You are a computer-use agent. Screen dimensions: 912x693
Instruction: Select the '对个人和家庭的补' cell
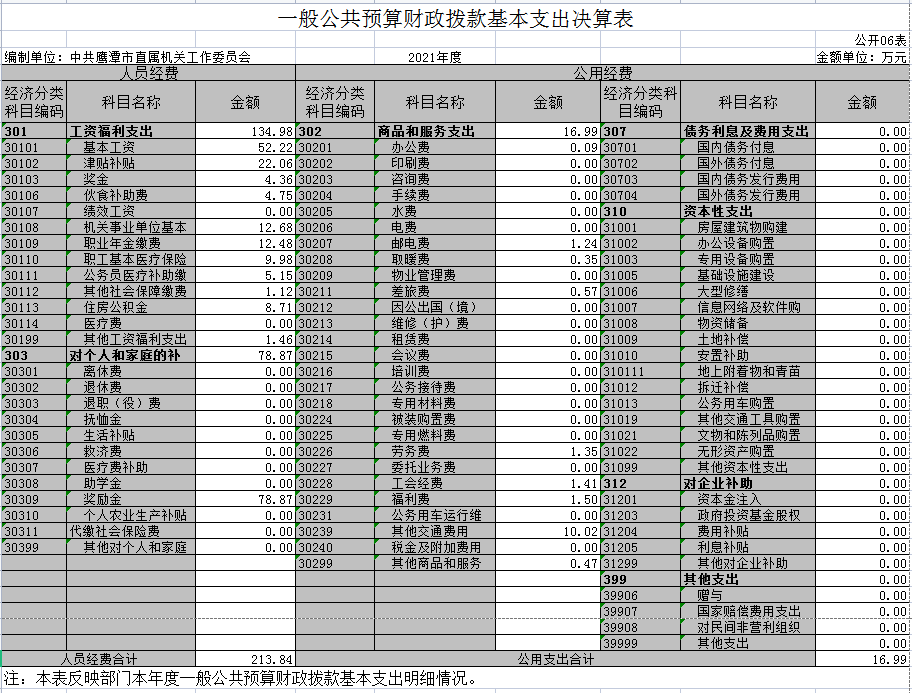click(x=131, y=355)
